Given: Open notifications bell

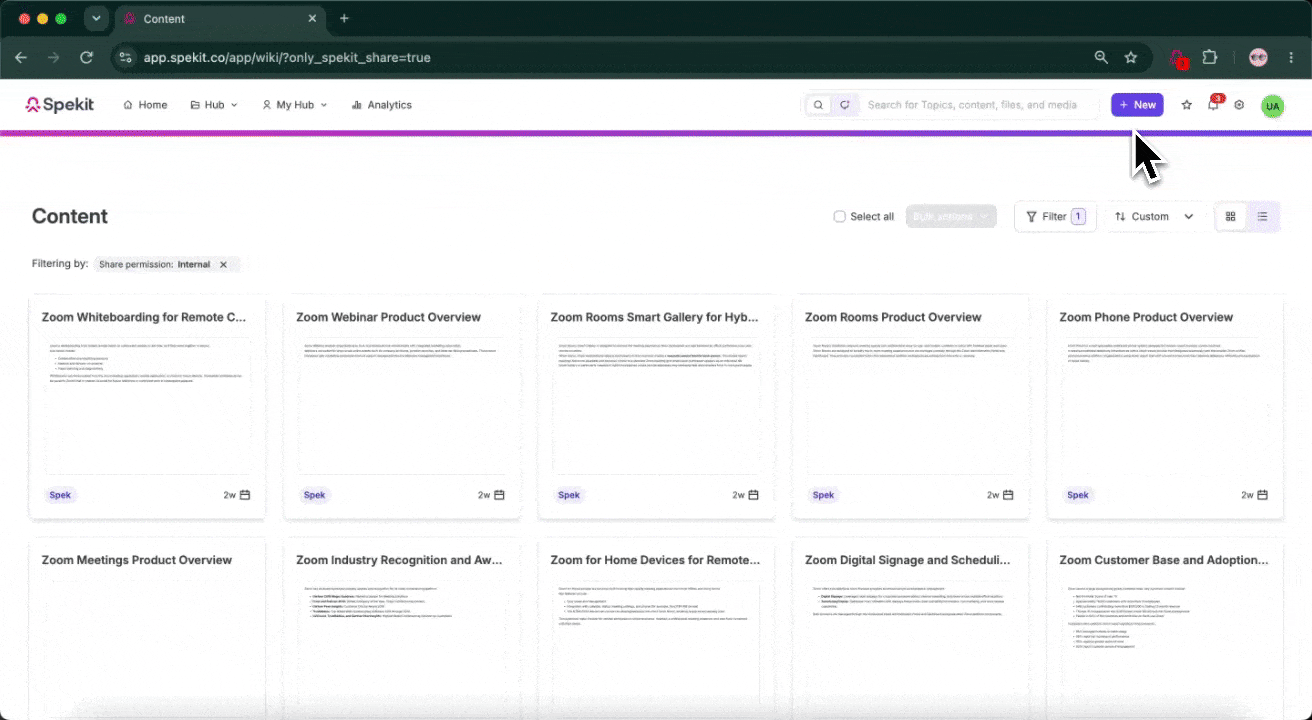Looking at the screenshot, I should pyautogui.click(x=1213, y=105).
